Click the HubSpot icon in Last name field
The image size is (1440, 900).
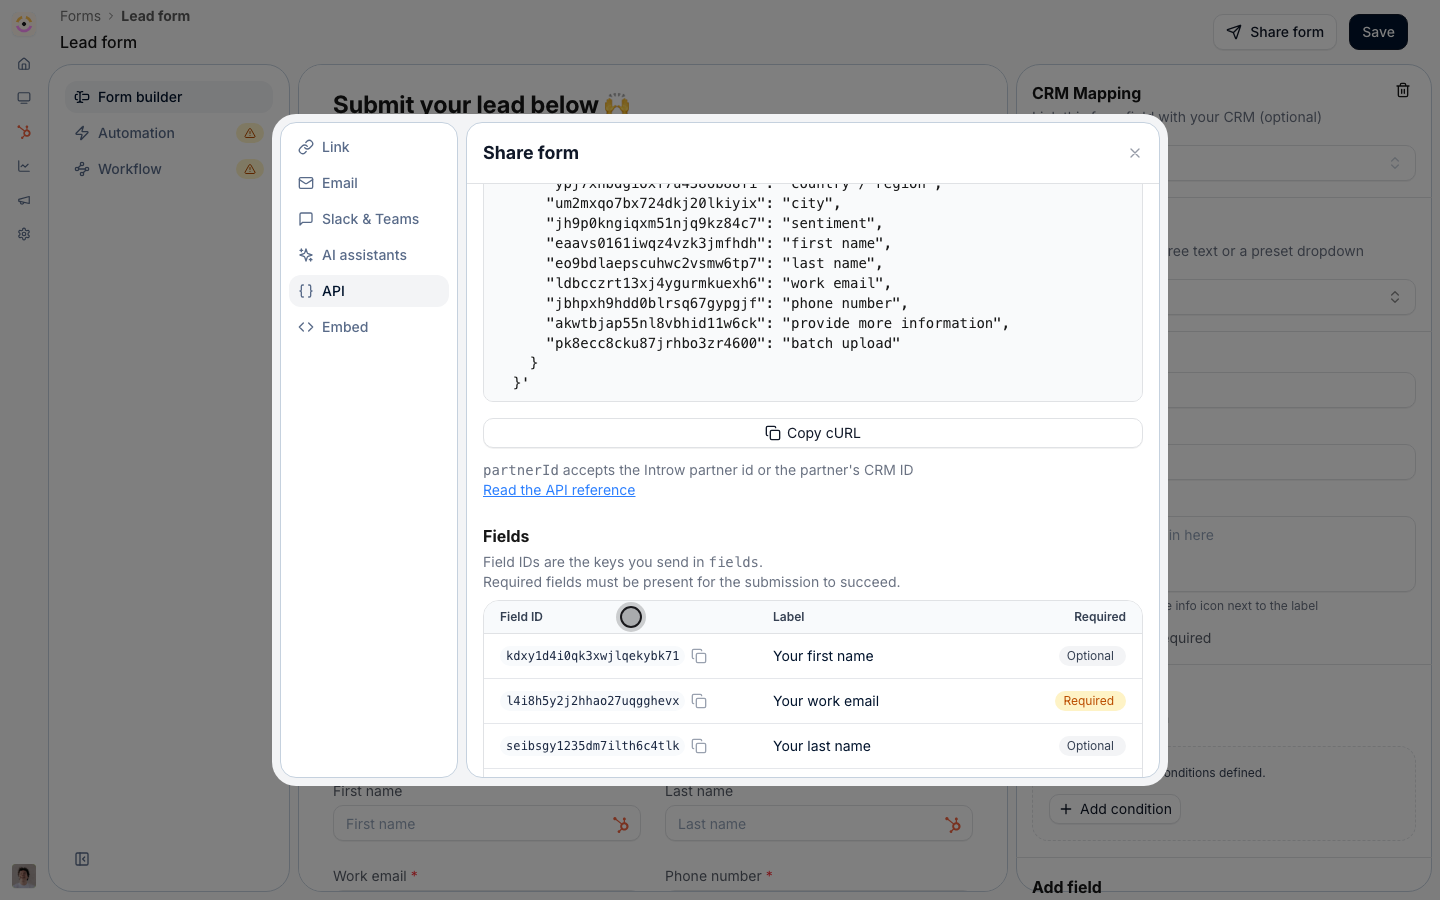click(953, 824)
